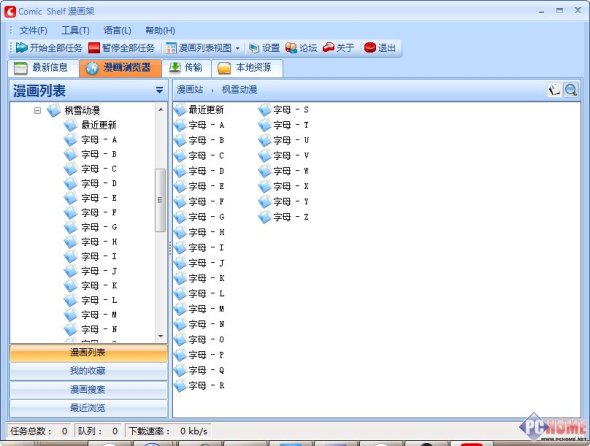Click the 枫雪动漫 breadcrumb link
Viewport: 590px width, 446px height.
[239, 90]
